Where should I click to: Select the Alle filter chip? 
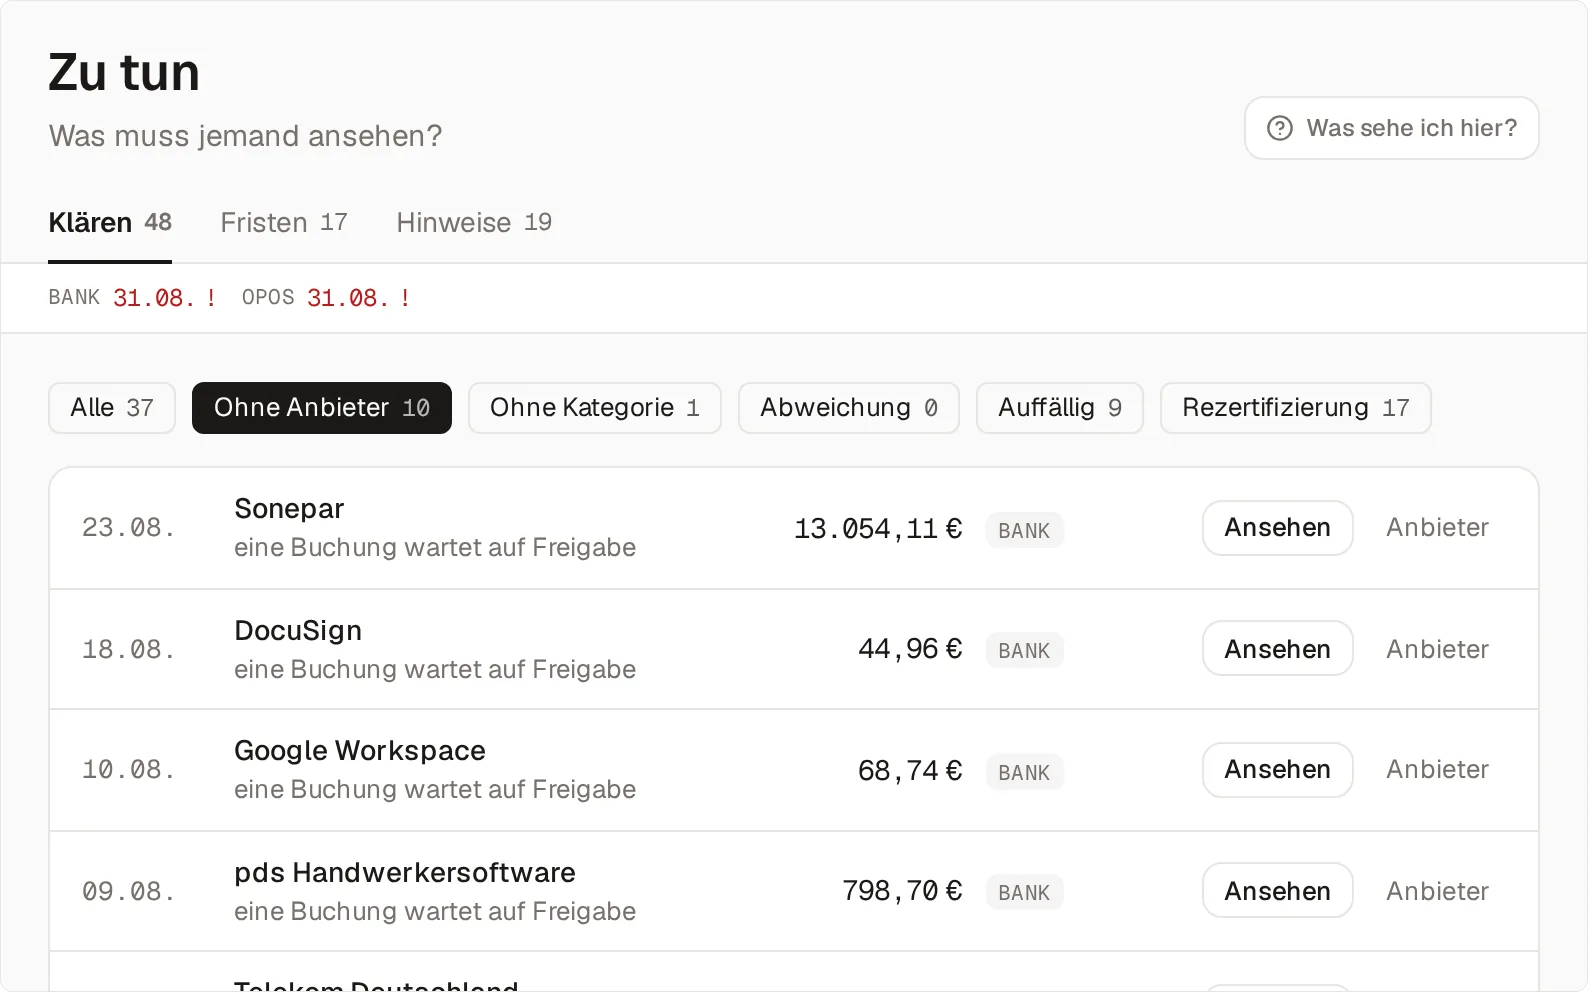click(112, 408)
